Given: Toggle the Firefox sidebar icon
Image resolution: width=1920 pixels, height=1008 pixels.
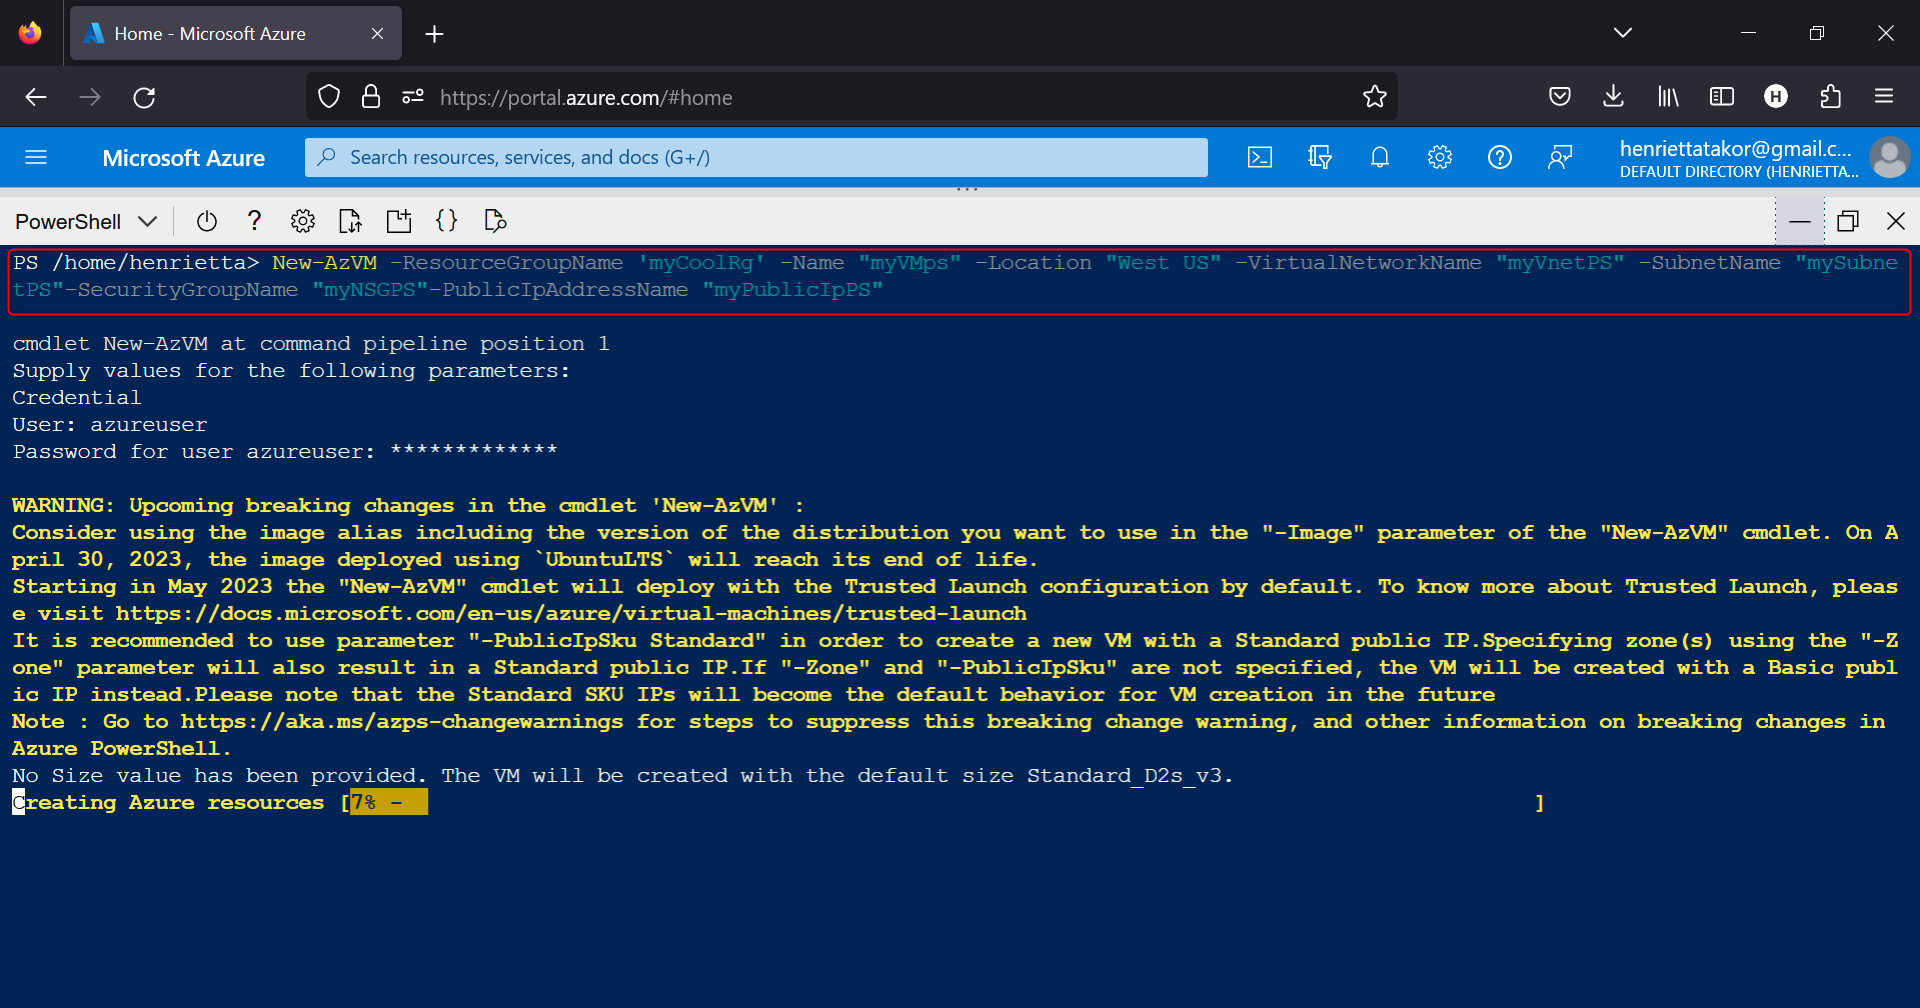Looking at the screenshot, I should pos(1722,97).
